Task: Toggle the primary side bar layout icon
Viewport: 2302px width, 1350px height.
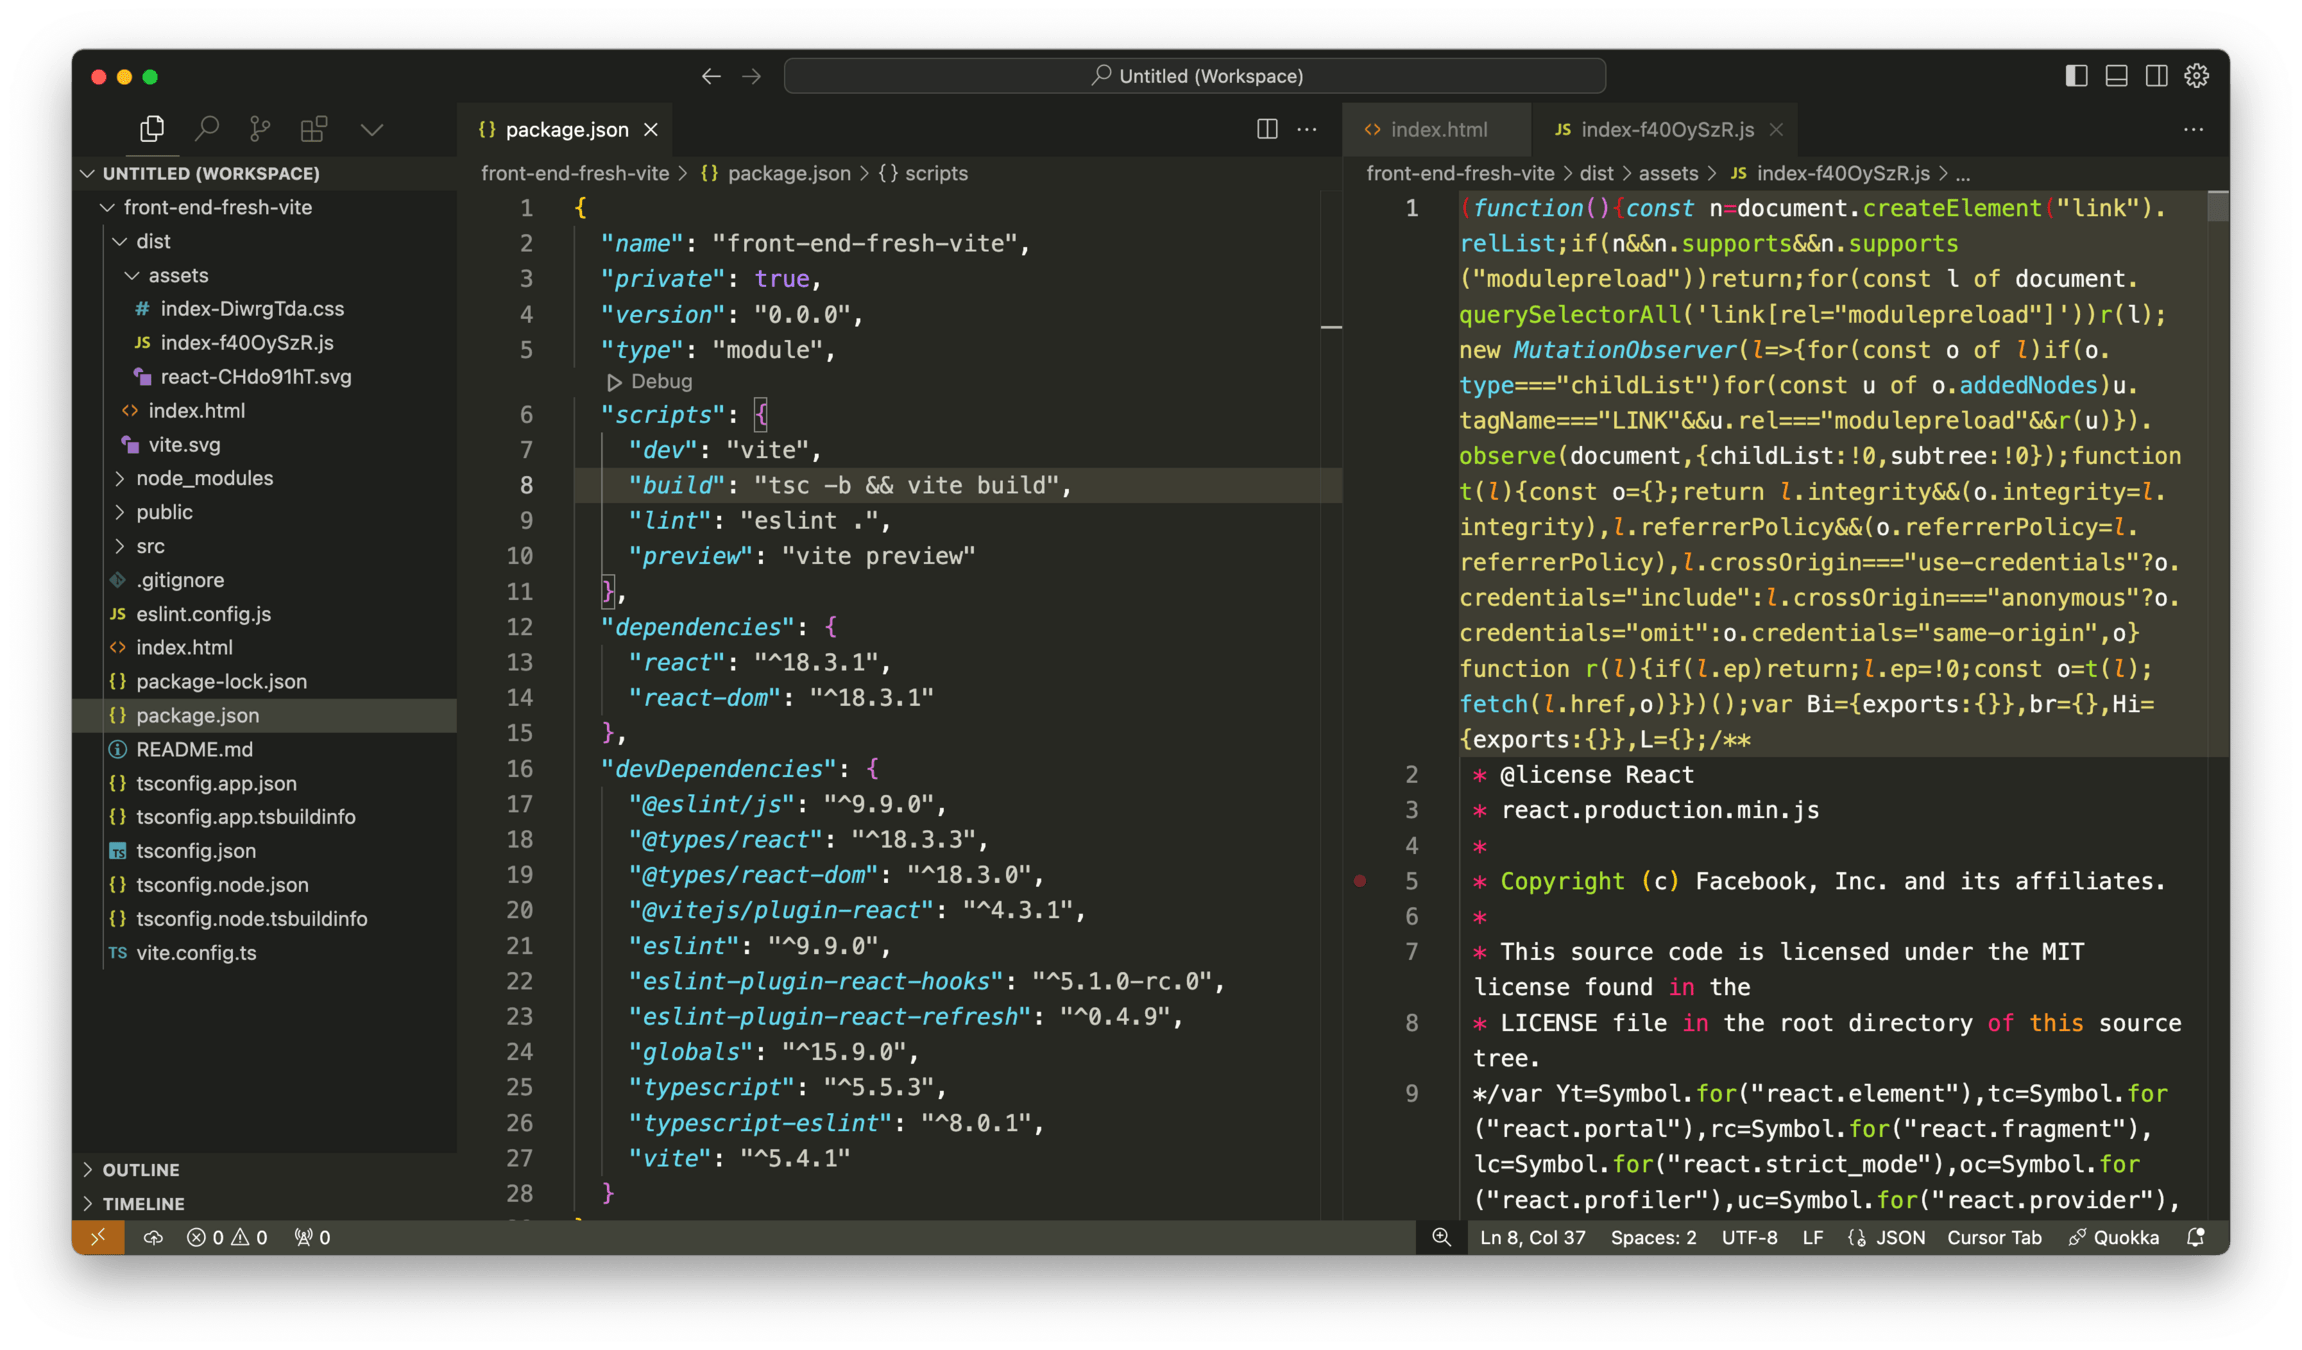Action: 2076,76
